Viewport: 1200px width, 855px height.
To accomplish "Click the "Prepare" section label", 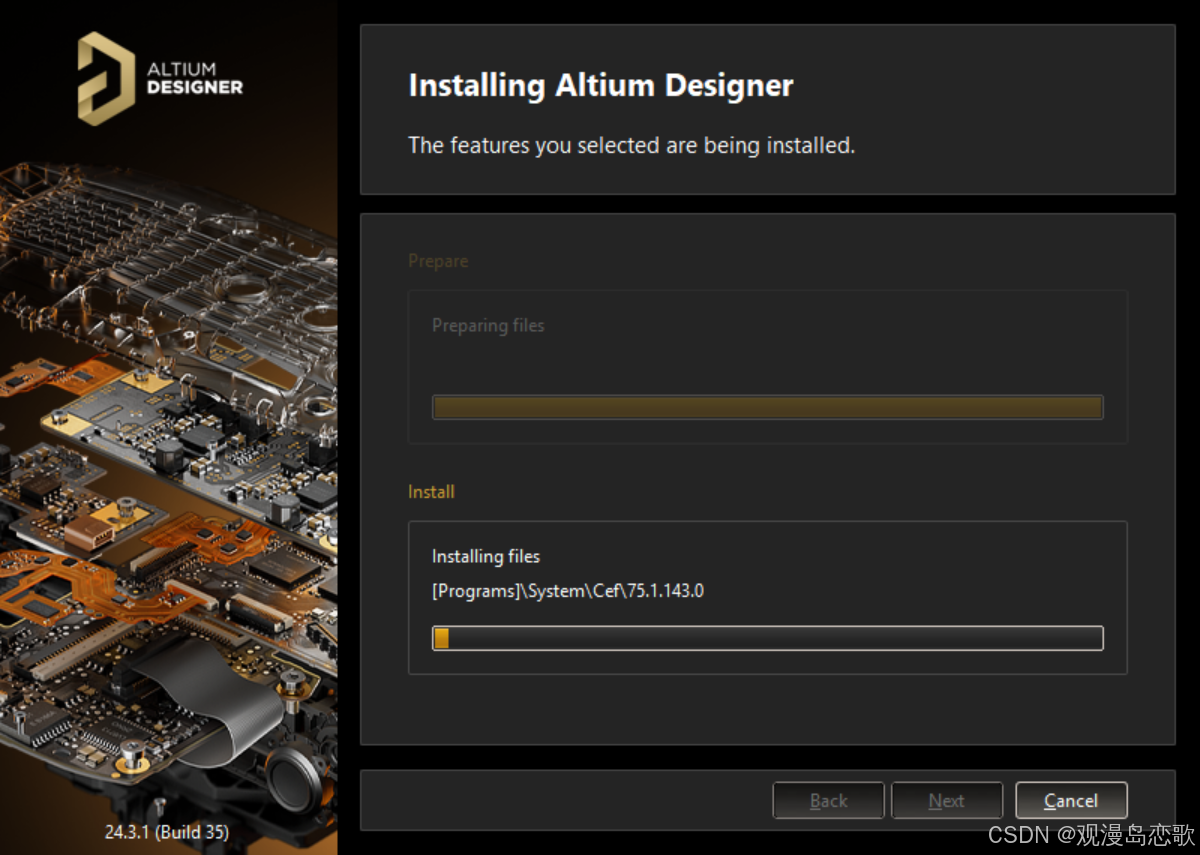I will tap(438, 261).
